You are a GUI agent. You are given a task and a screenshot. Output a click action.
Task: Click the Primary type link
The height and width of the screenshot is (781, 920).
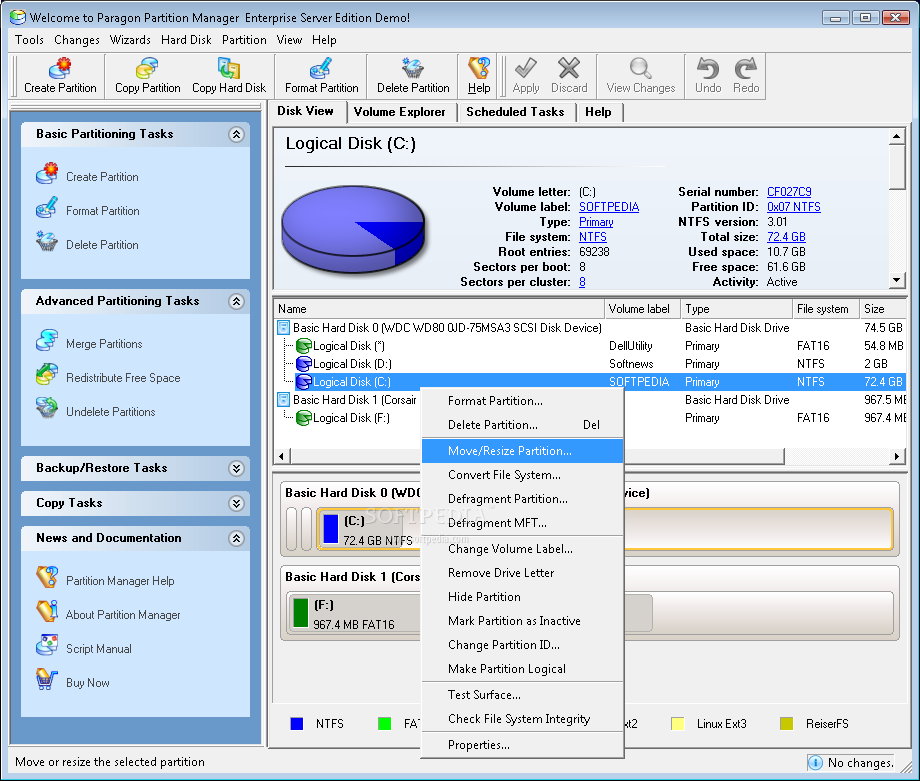coord(596,222)
